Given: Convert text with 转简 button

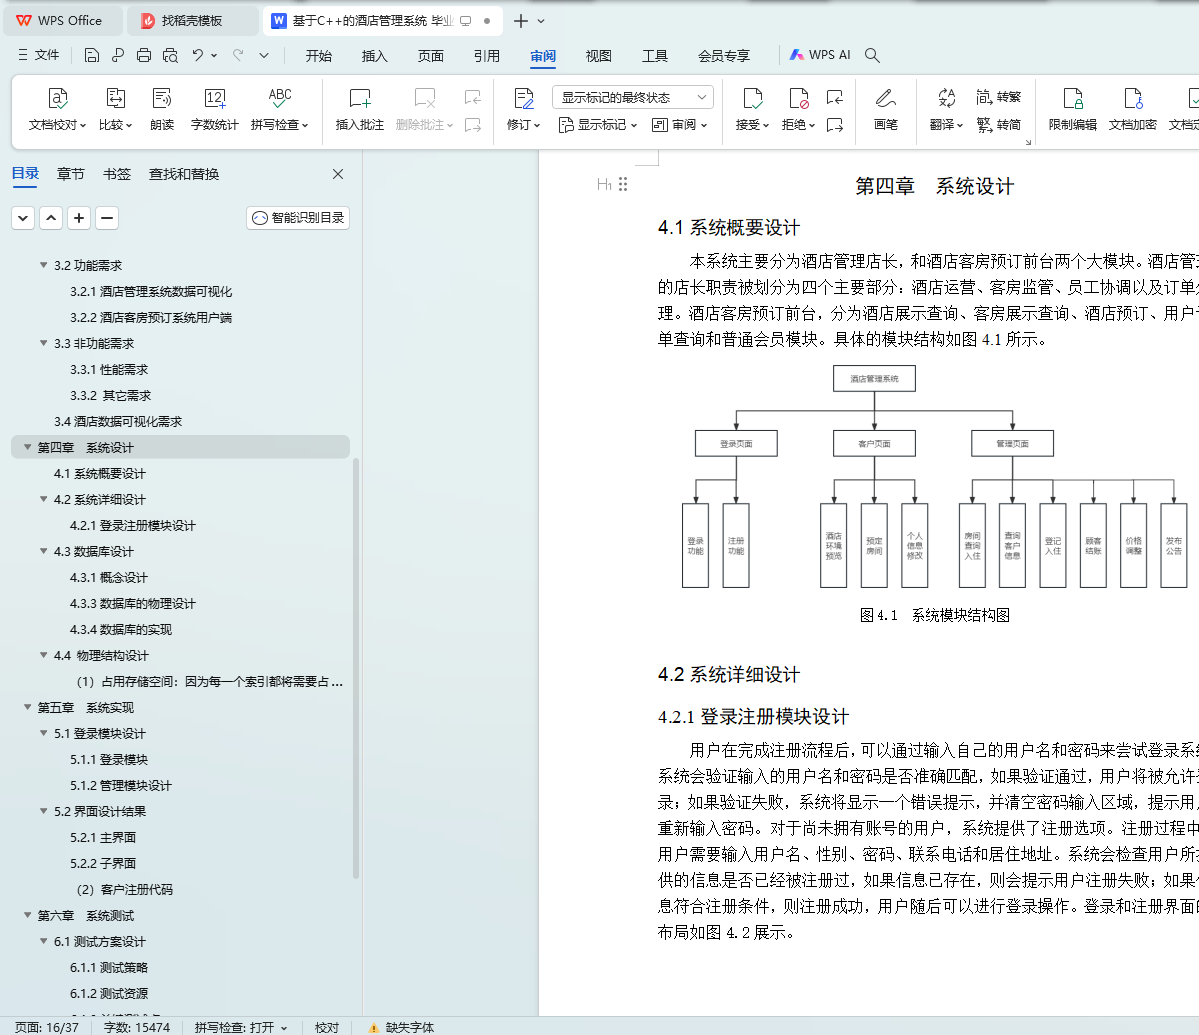Looking at the screenshot, I should tap(999, 125).
